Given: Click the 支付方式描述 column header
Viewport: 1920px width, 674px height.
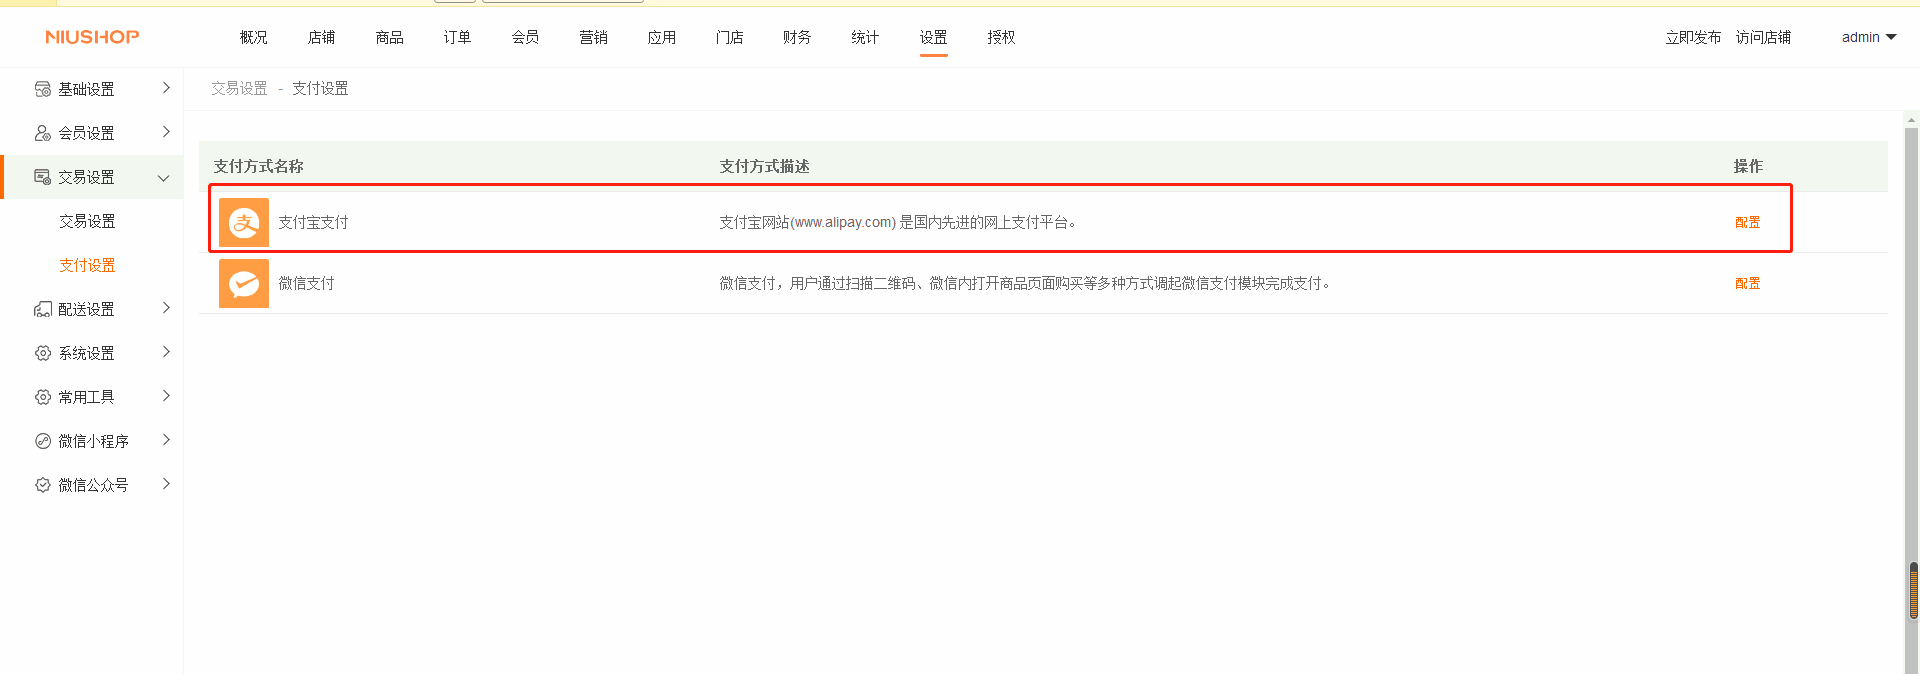Looking at the screenshot, I should pyautogui.click(x=765, y=166).
